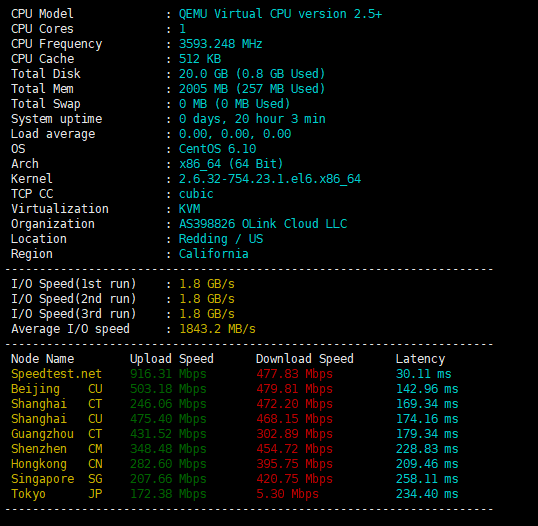Image resolution: width=538 pixels, height=526 pixels.
Task: Click the Latency column header
Action: [x=420, y=359]
